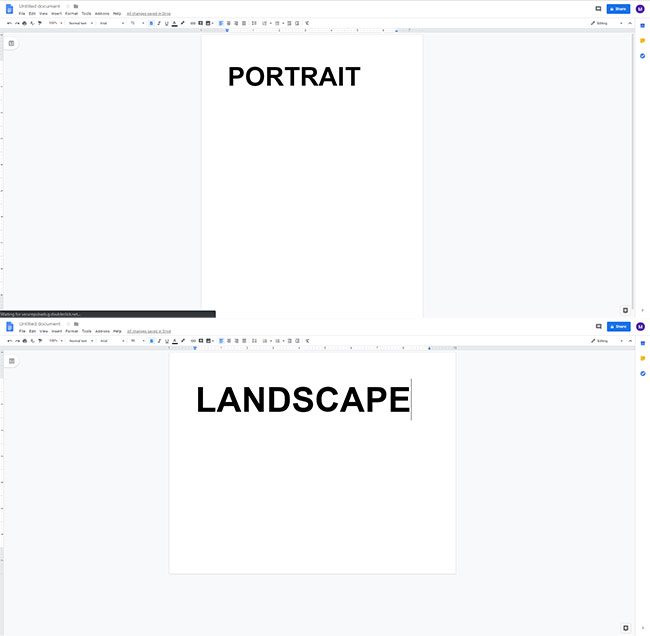Open Editing mode dropdown in LANDSCAPE window

click(x=607, y=341)
